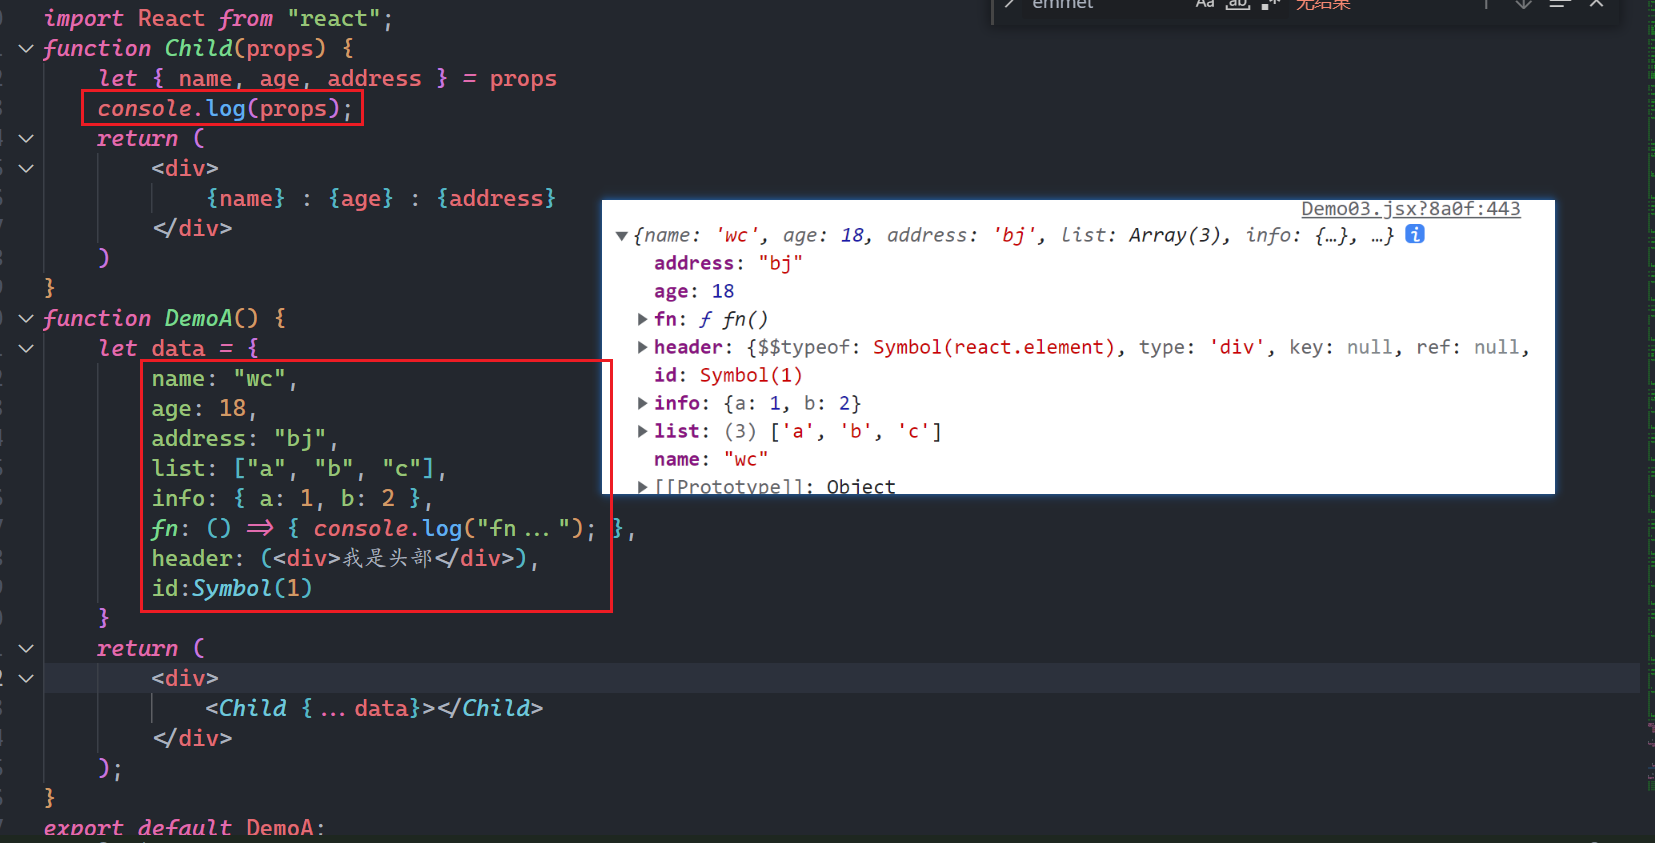Viewport: 1655px width, 843px height.
Task: Click the closing </div> tag in DemoA
Action: [x=192, y=738]
